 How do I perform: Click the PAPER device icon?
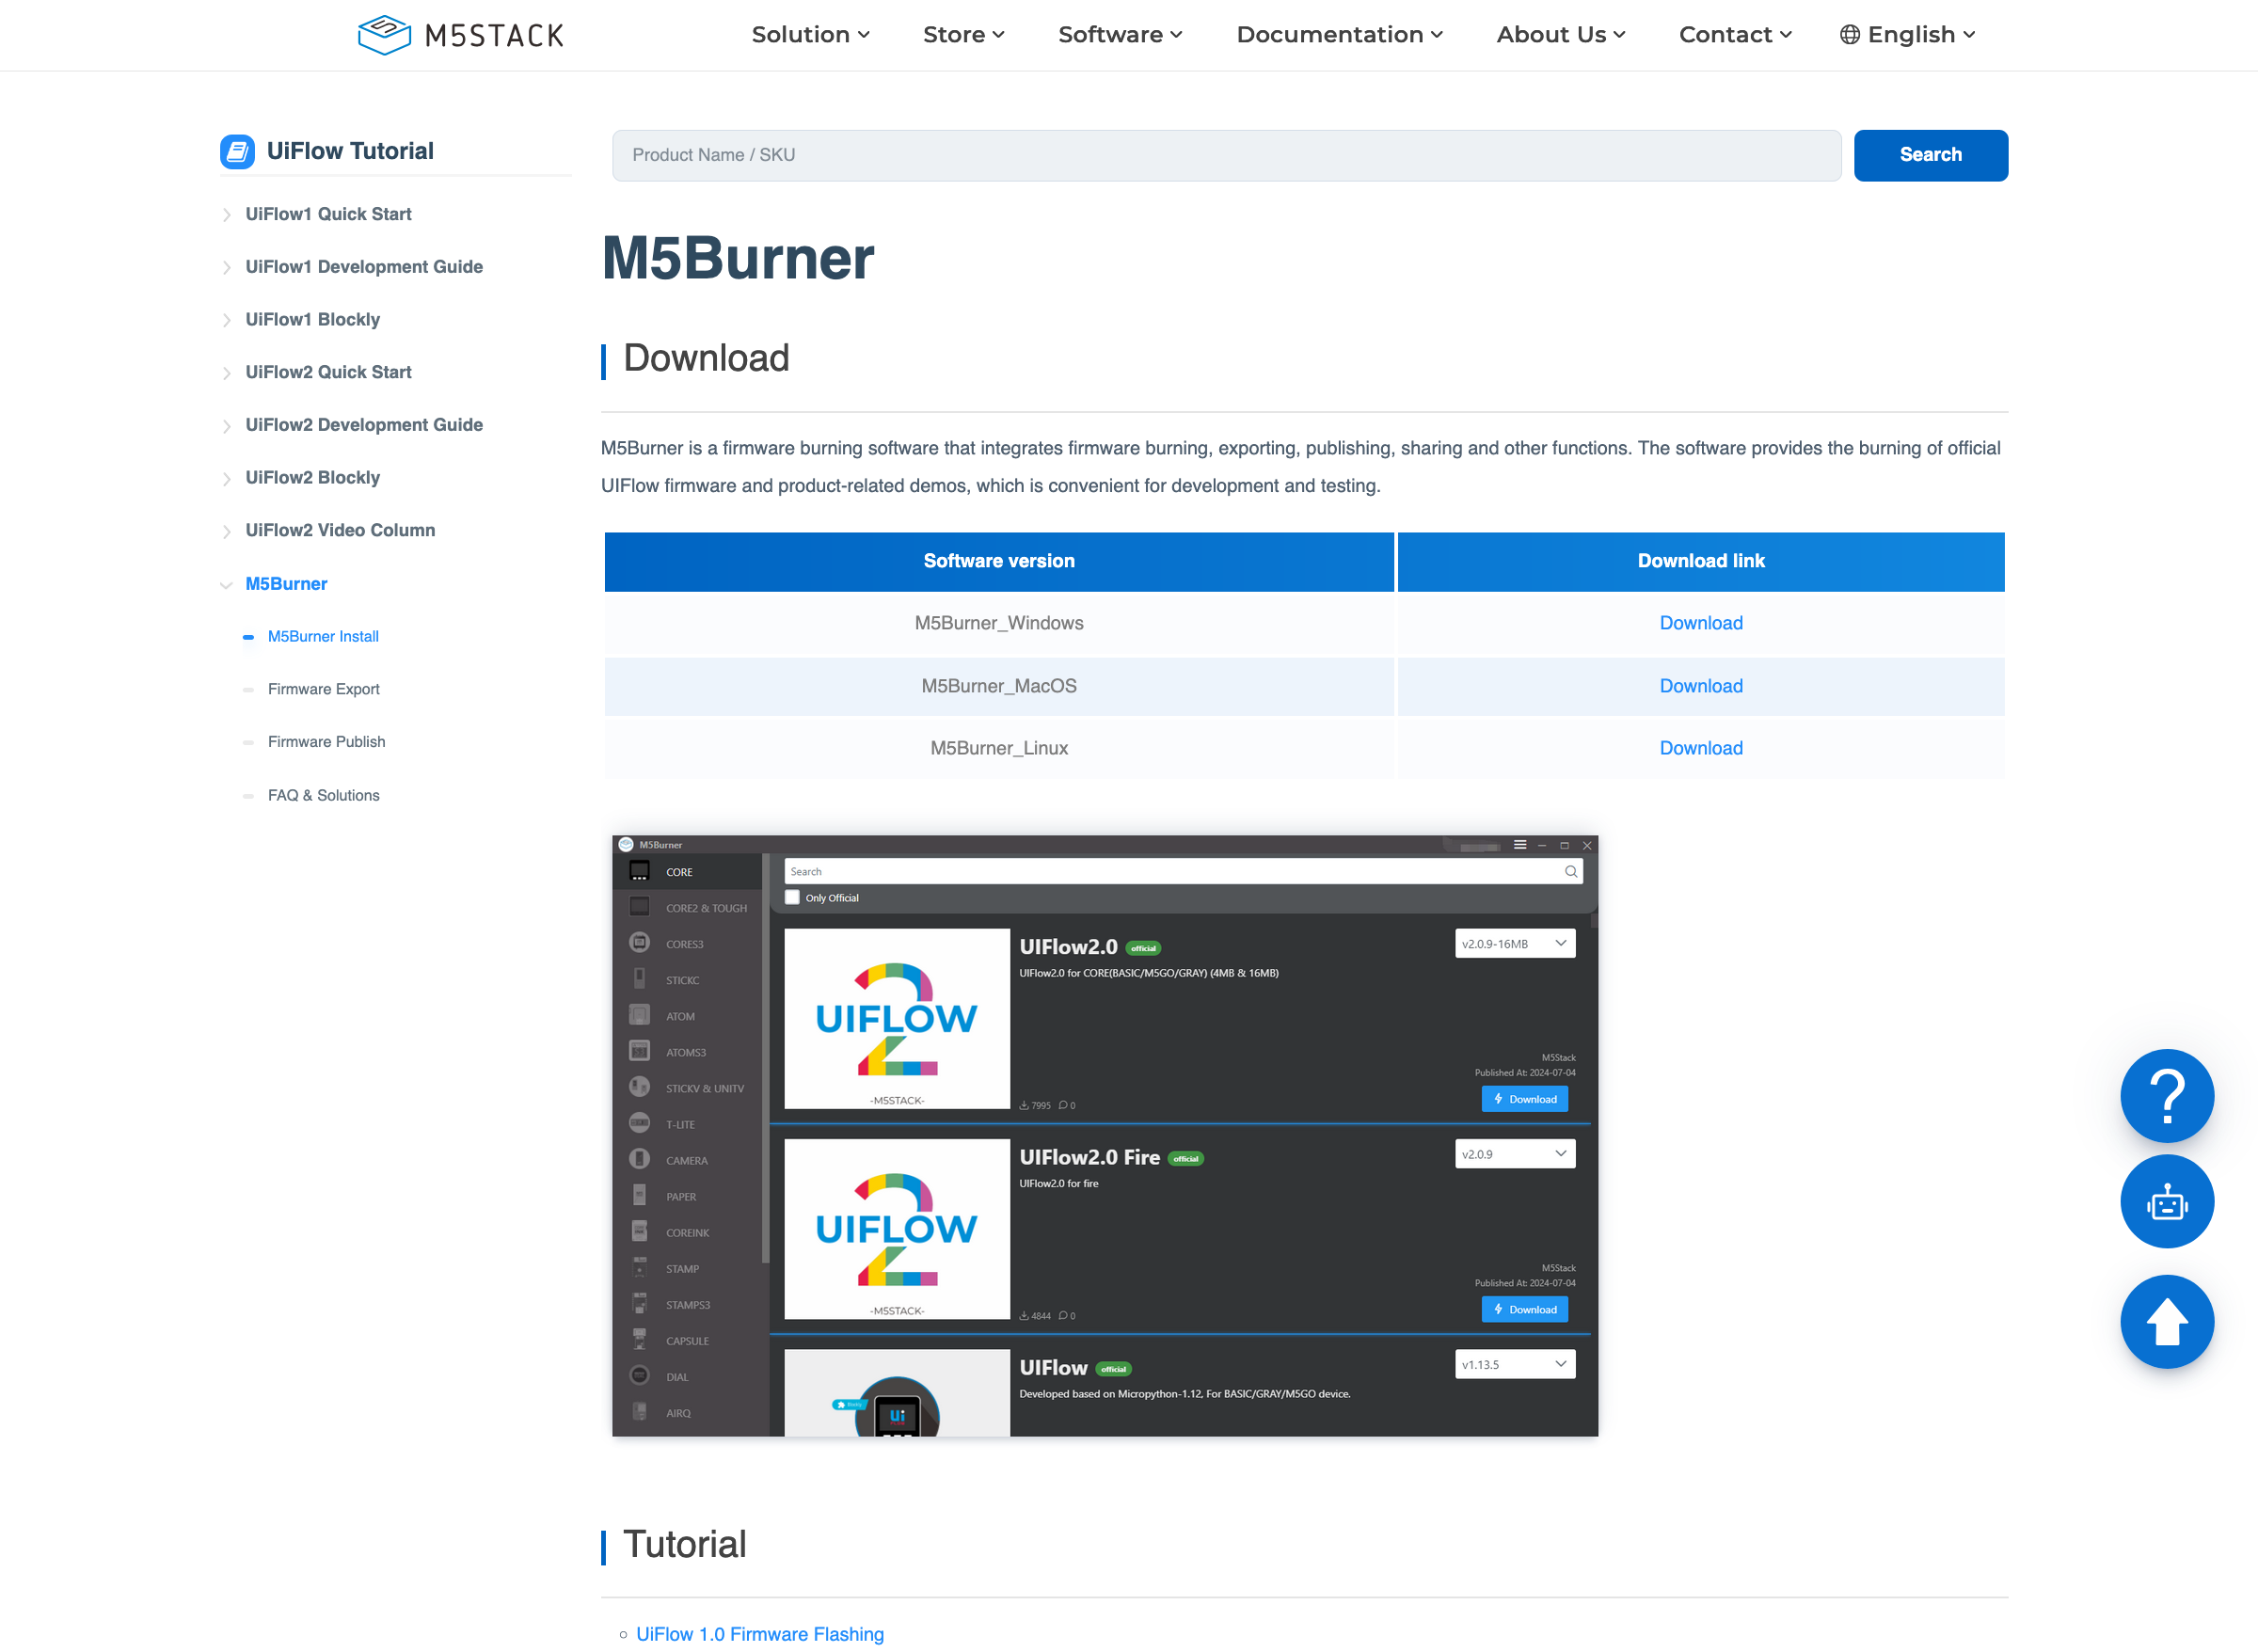coord(639,1195)
